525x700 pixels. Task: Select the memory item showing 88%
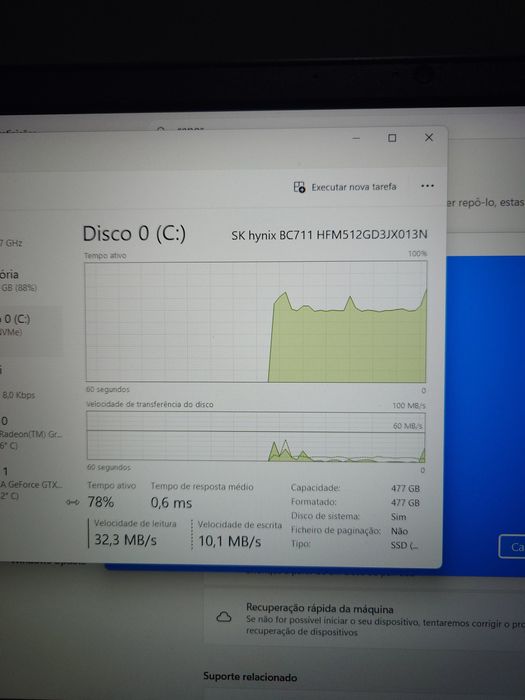click(20, 280)
